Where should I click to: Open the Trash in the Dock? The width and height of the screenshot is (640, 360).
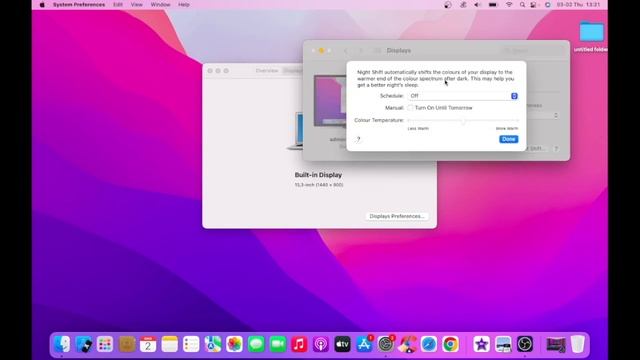click(577, 344)
